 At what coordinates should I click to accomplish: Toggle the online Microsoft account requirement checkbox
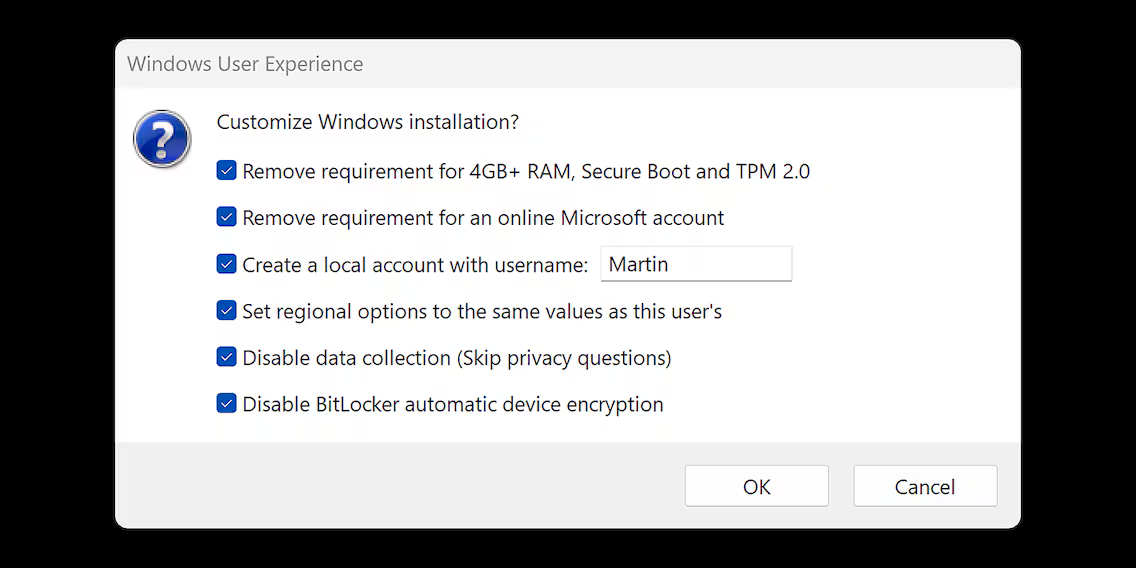[227, 217]
